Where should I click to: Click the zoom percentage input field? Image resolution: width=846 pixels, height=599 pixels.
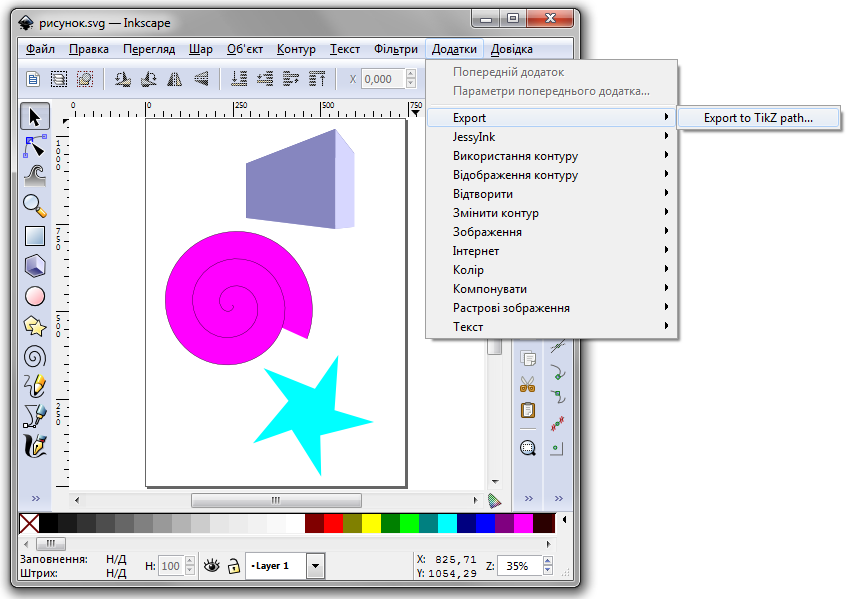(518, 566)
